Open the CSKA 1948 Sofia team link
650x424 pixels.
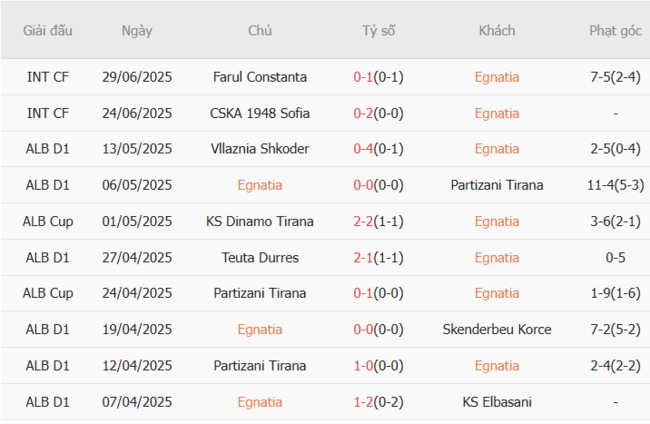pos(260,112)
